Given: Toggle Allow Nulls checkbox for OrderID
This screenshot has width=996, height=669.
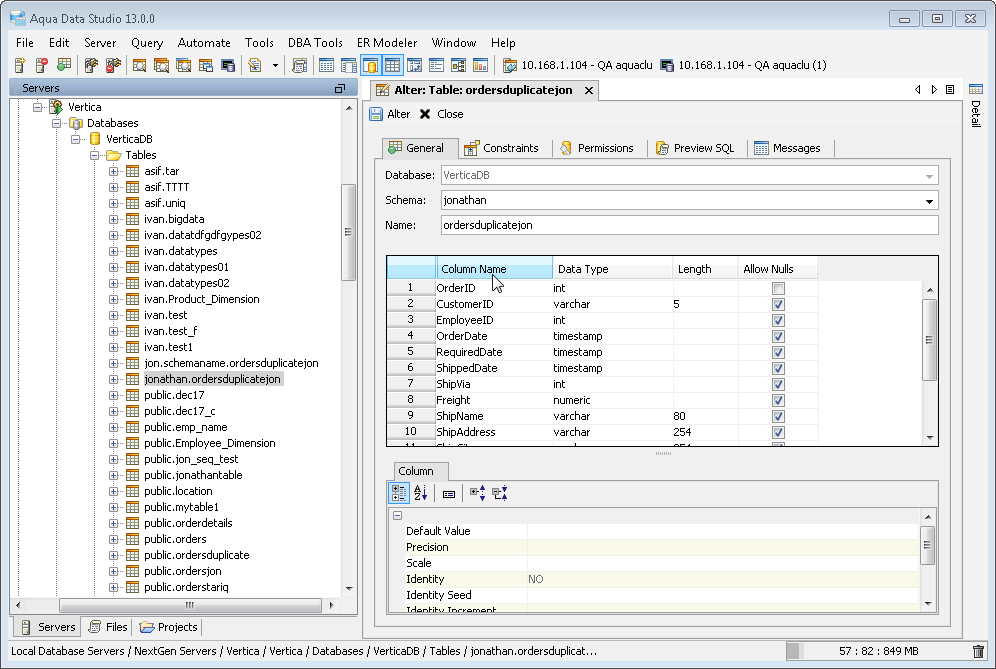Looking at the screenshot, I should pyautogui.click(x=778, y=288).
